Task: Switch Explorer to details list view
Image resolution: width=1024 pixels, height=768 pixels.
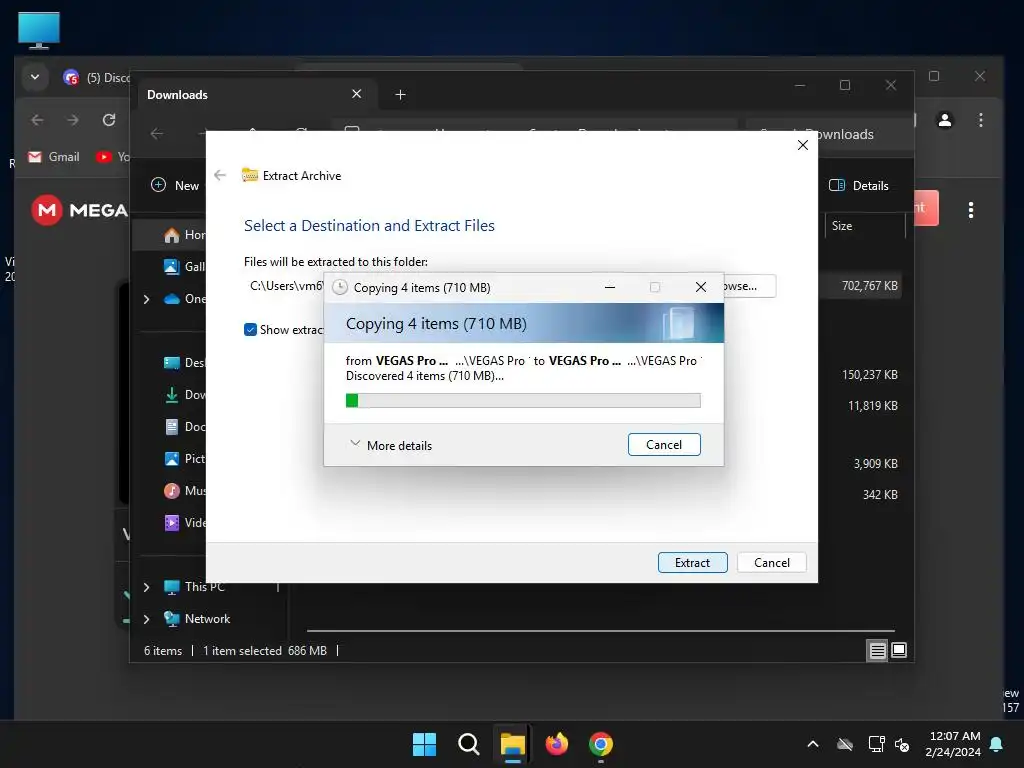Action: point(877,650)
